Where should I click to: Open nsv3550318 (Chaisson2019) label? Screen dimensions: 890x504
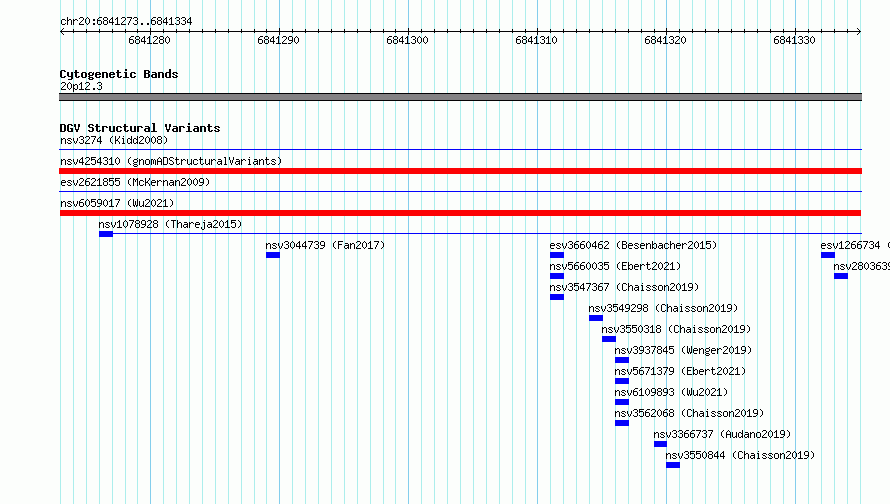(676, 329)
